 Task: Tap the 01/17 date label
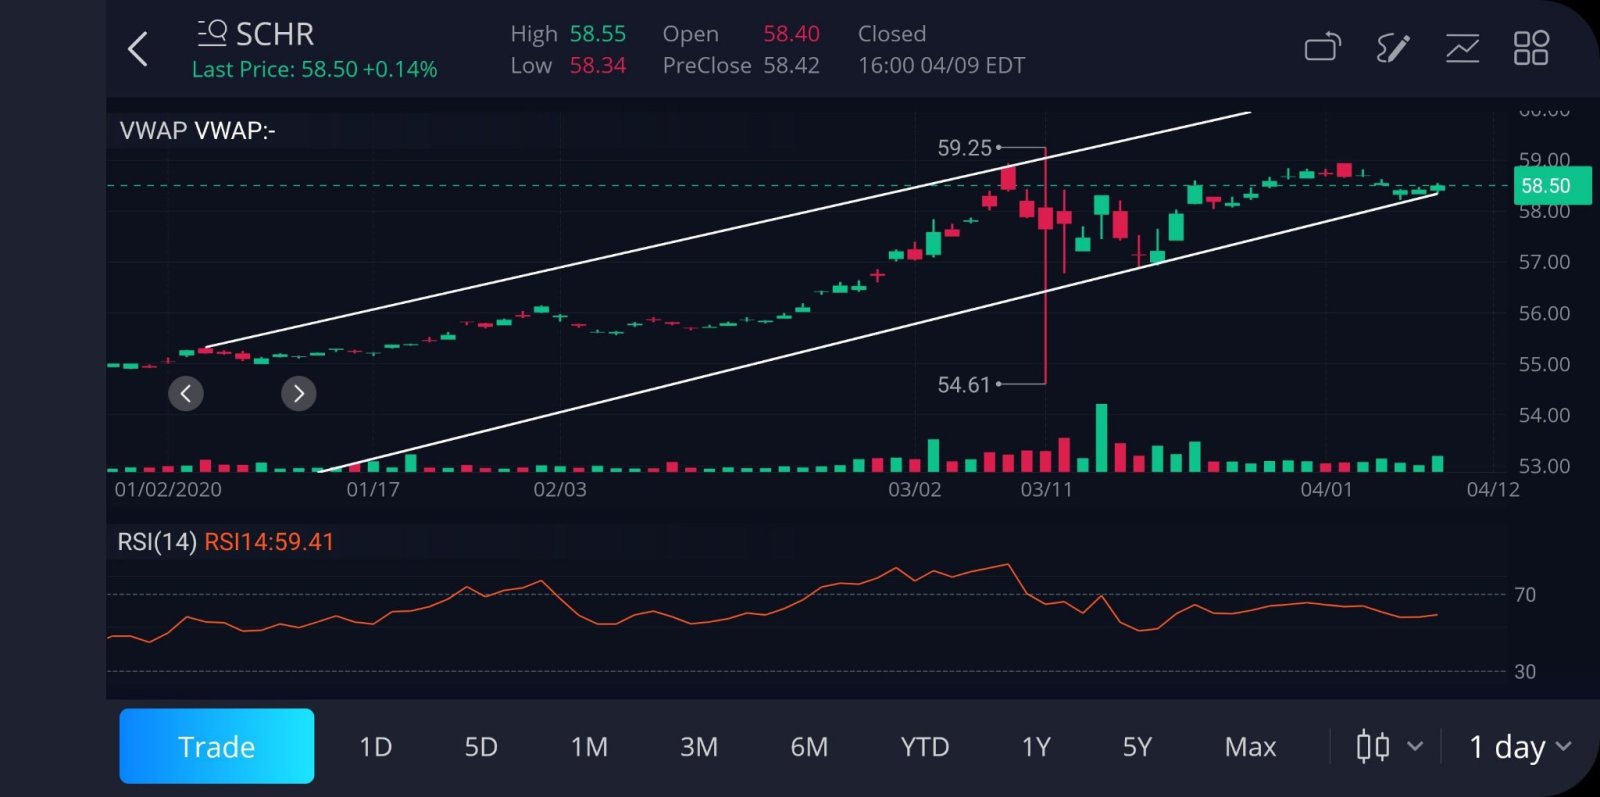(373, 490)
